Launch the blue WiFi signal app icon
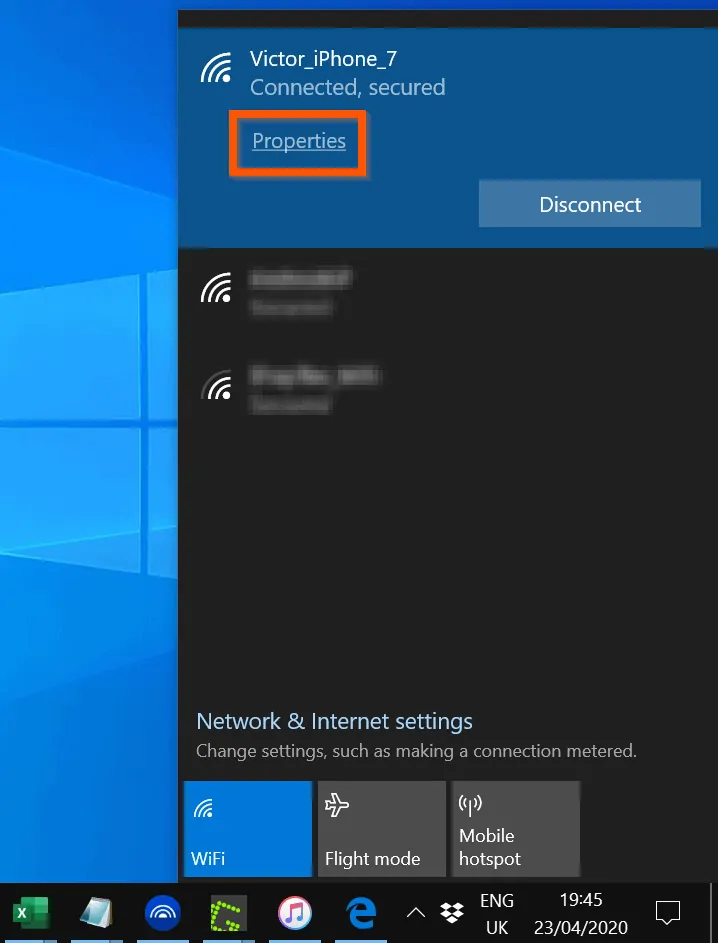 pos(162,912)
